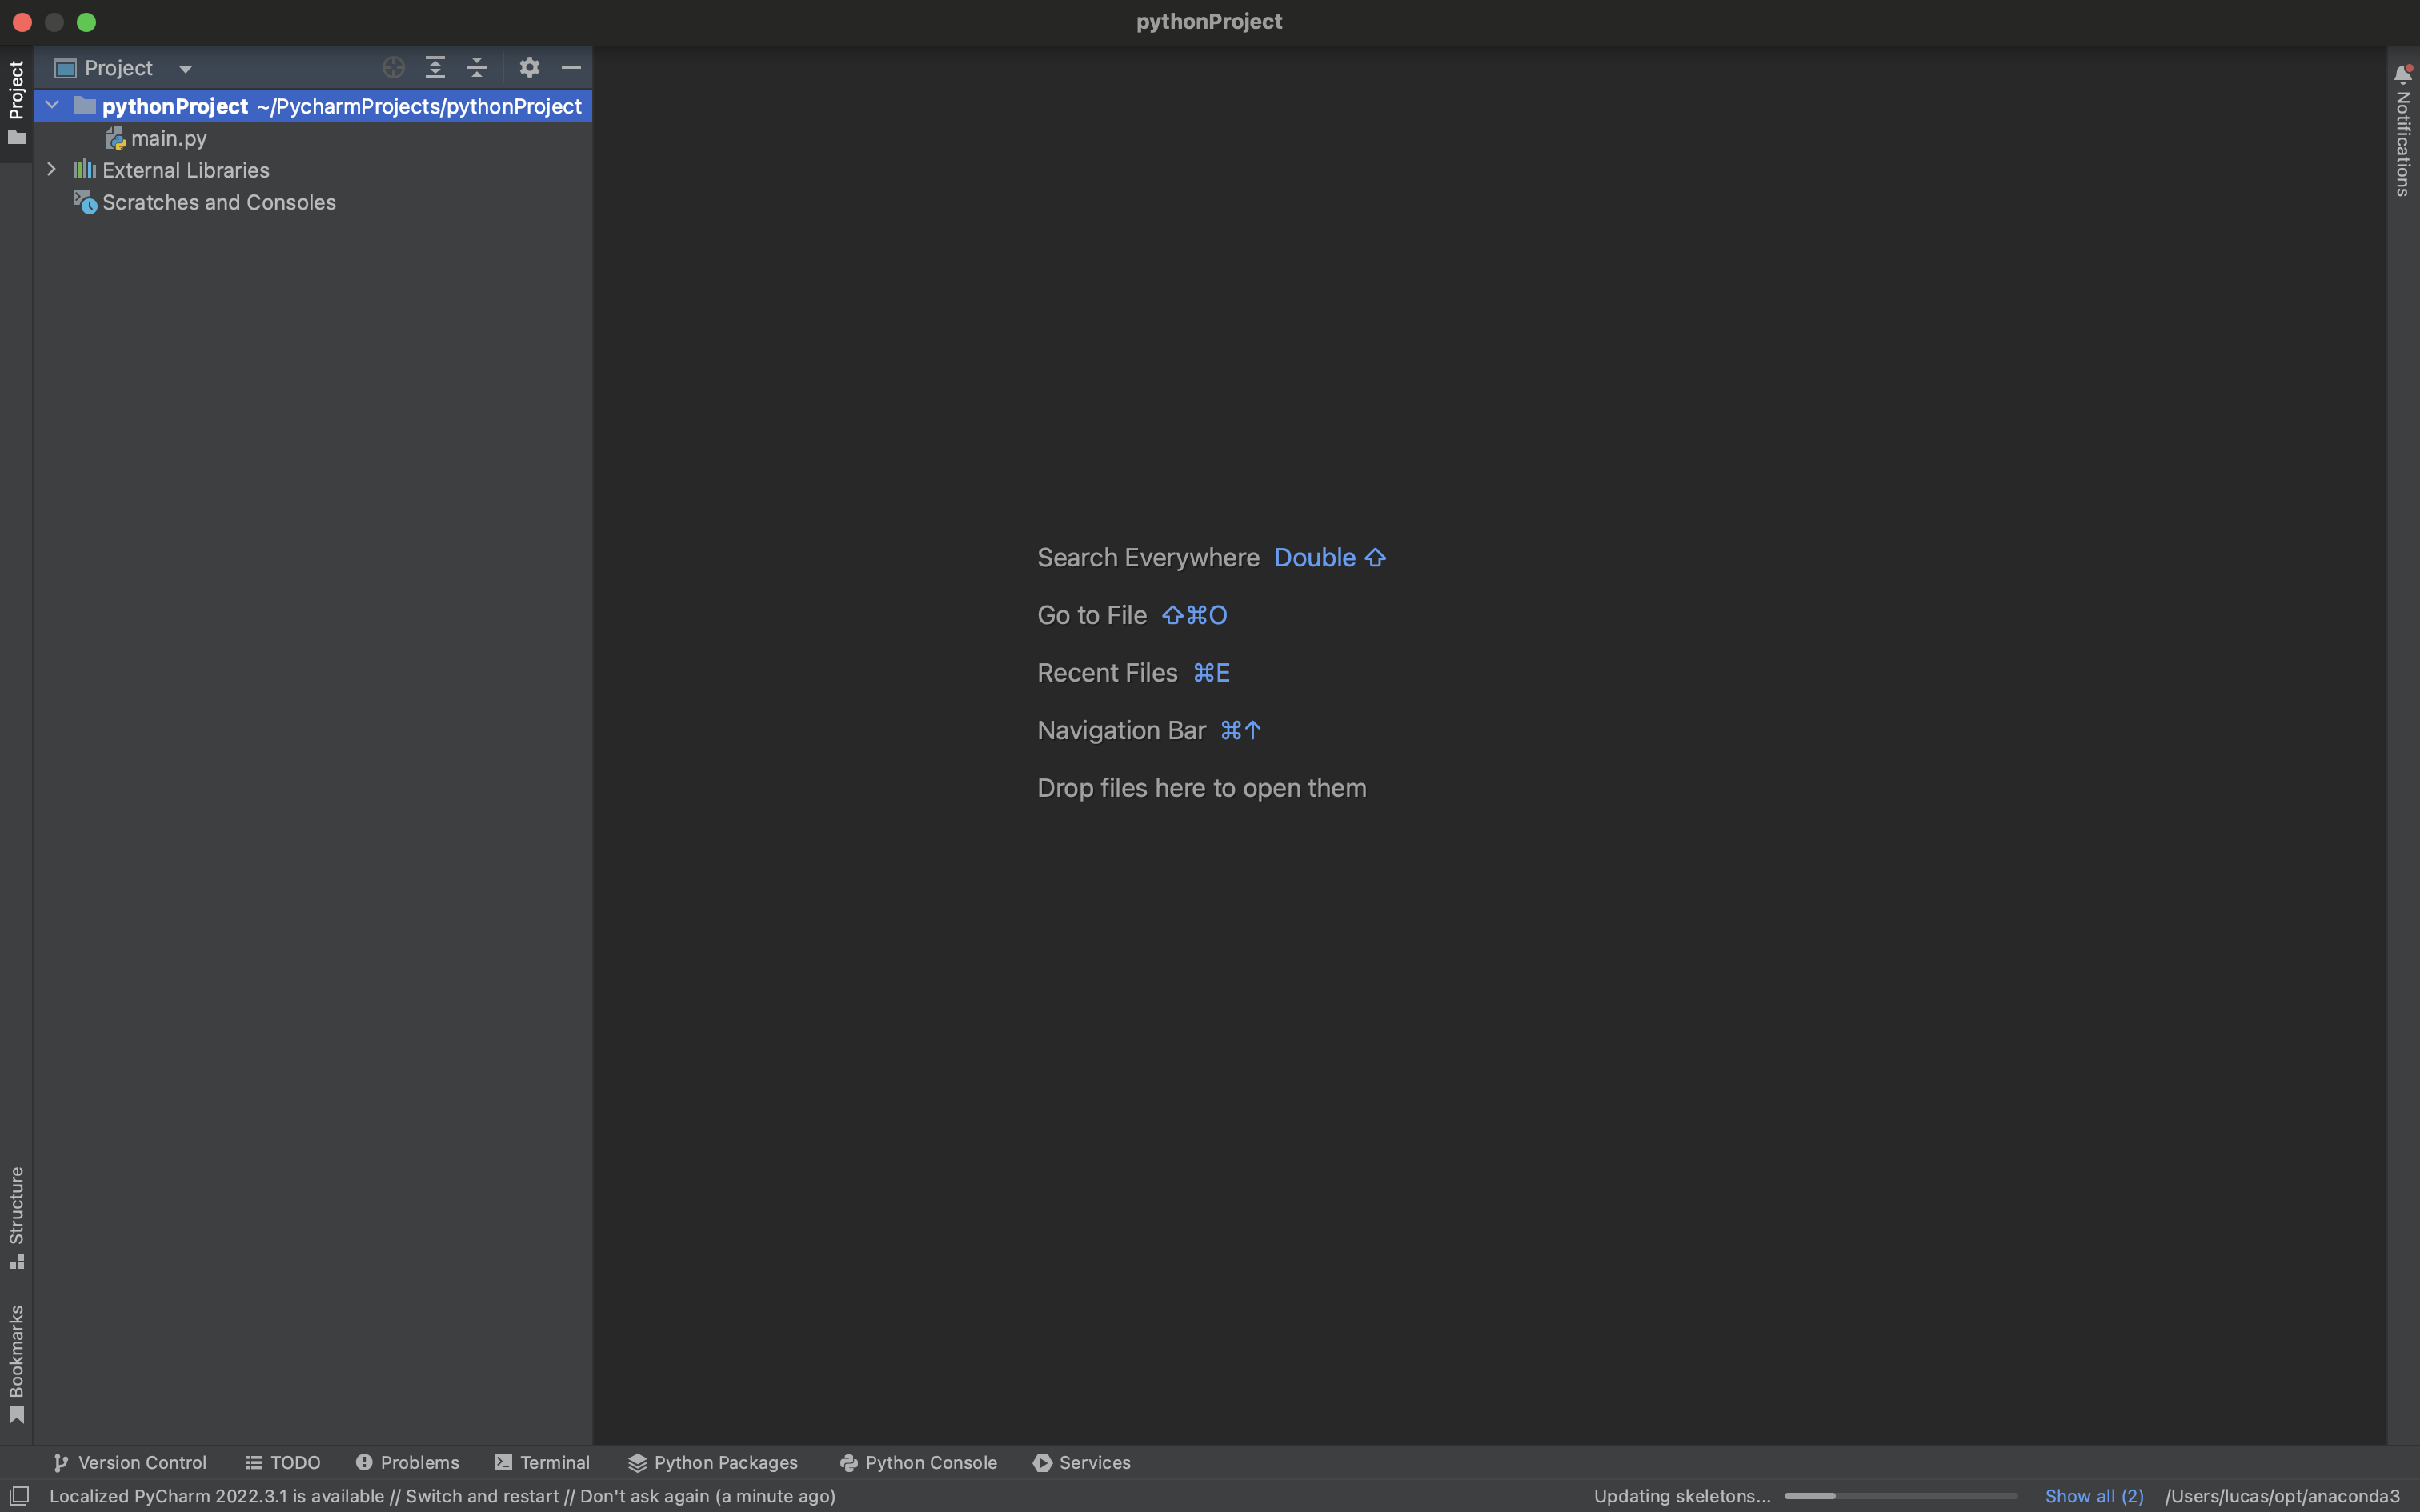Open Notifications bell on right sidebar
Viewport: 2420px width, 1512px height.
point(2403,75)
